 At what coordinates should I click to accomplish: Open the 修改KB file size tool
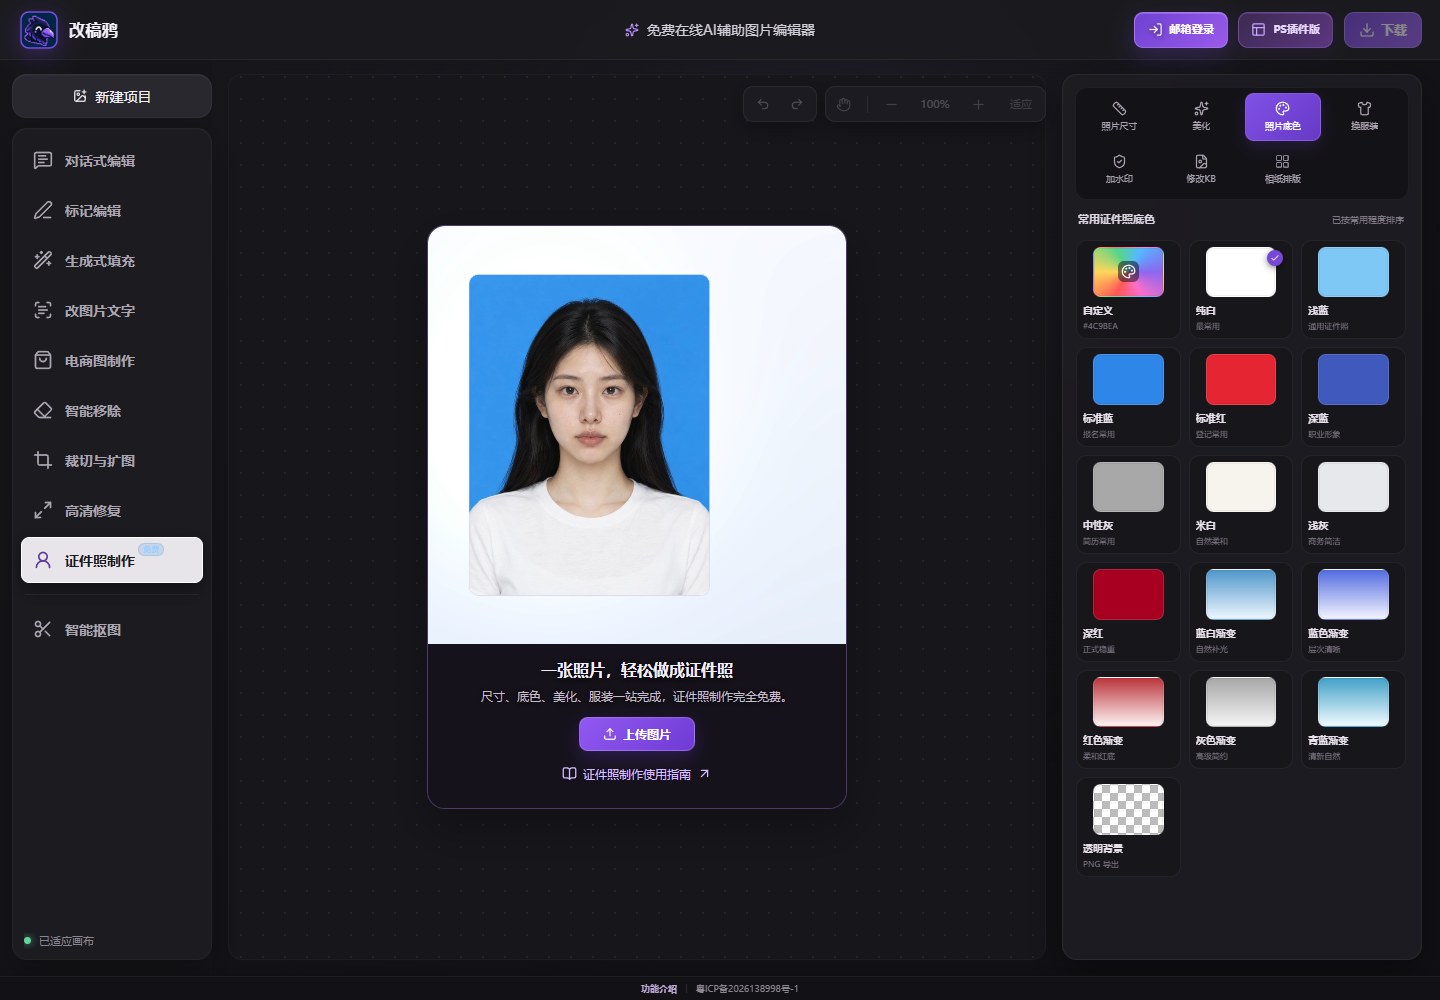point(1201,169)
